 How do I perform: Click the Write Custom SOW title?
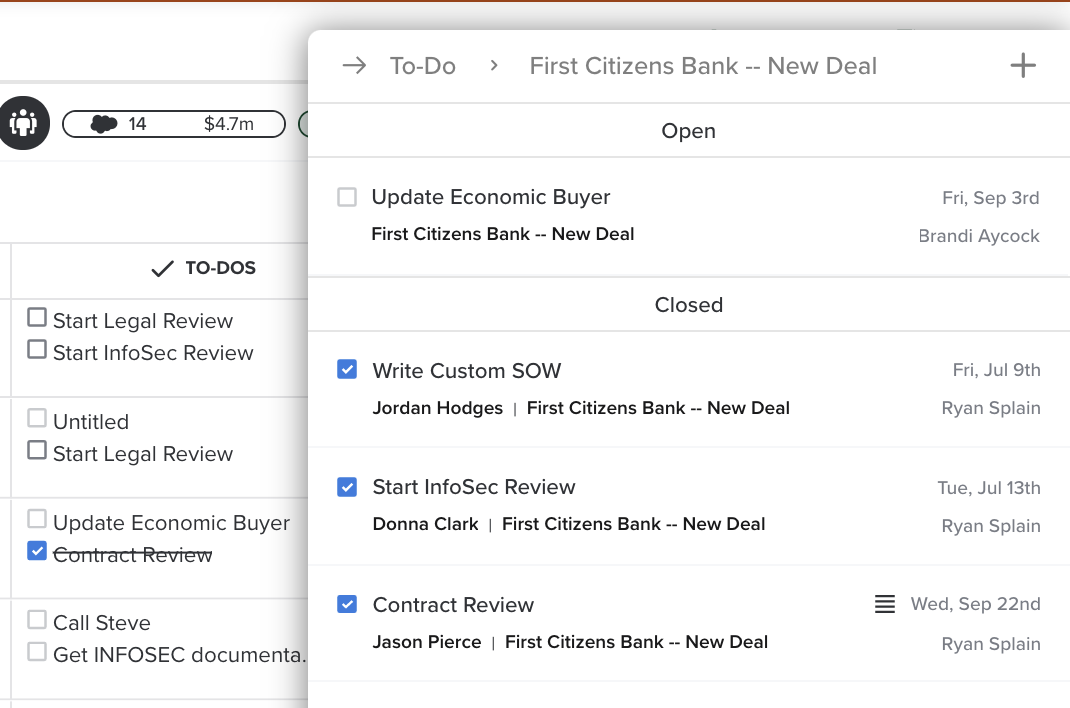[467, 370]
